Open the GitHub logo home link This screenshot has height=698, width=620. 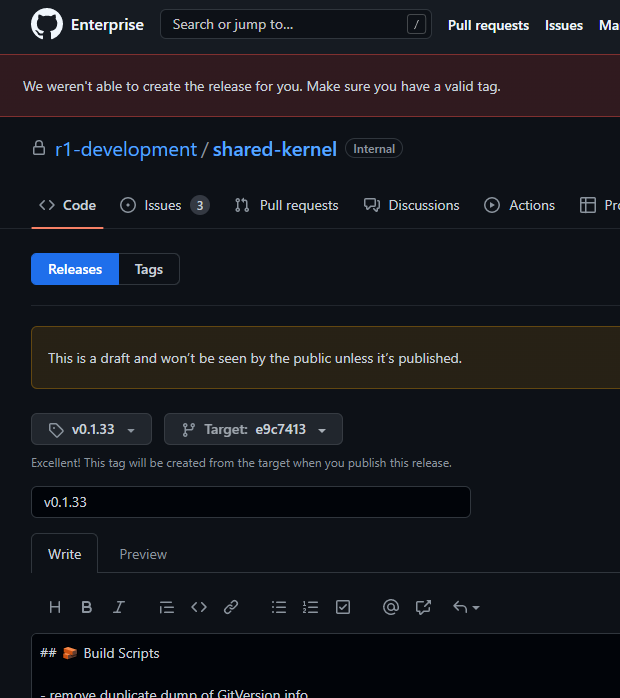tap(47, 24)
